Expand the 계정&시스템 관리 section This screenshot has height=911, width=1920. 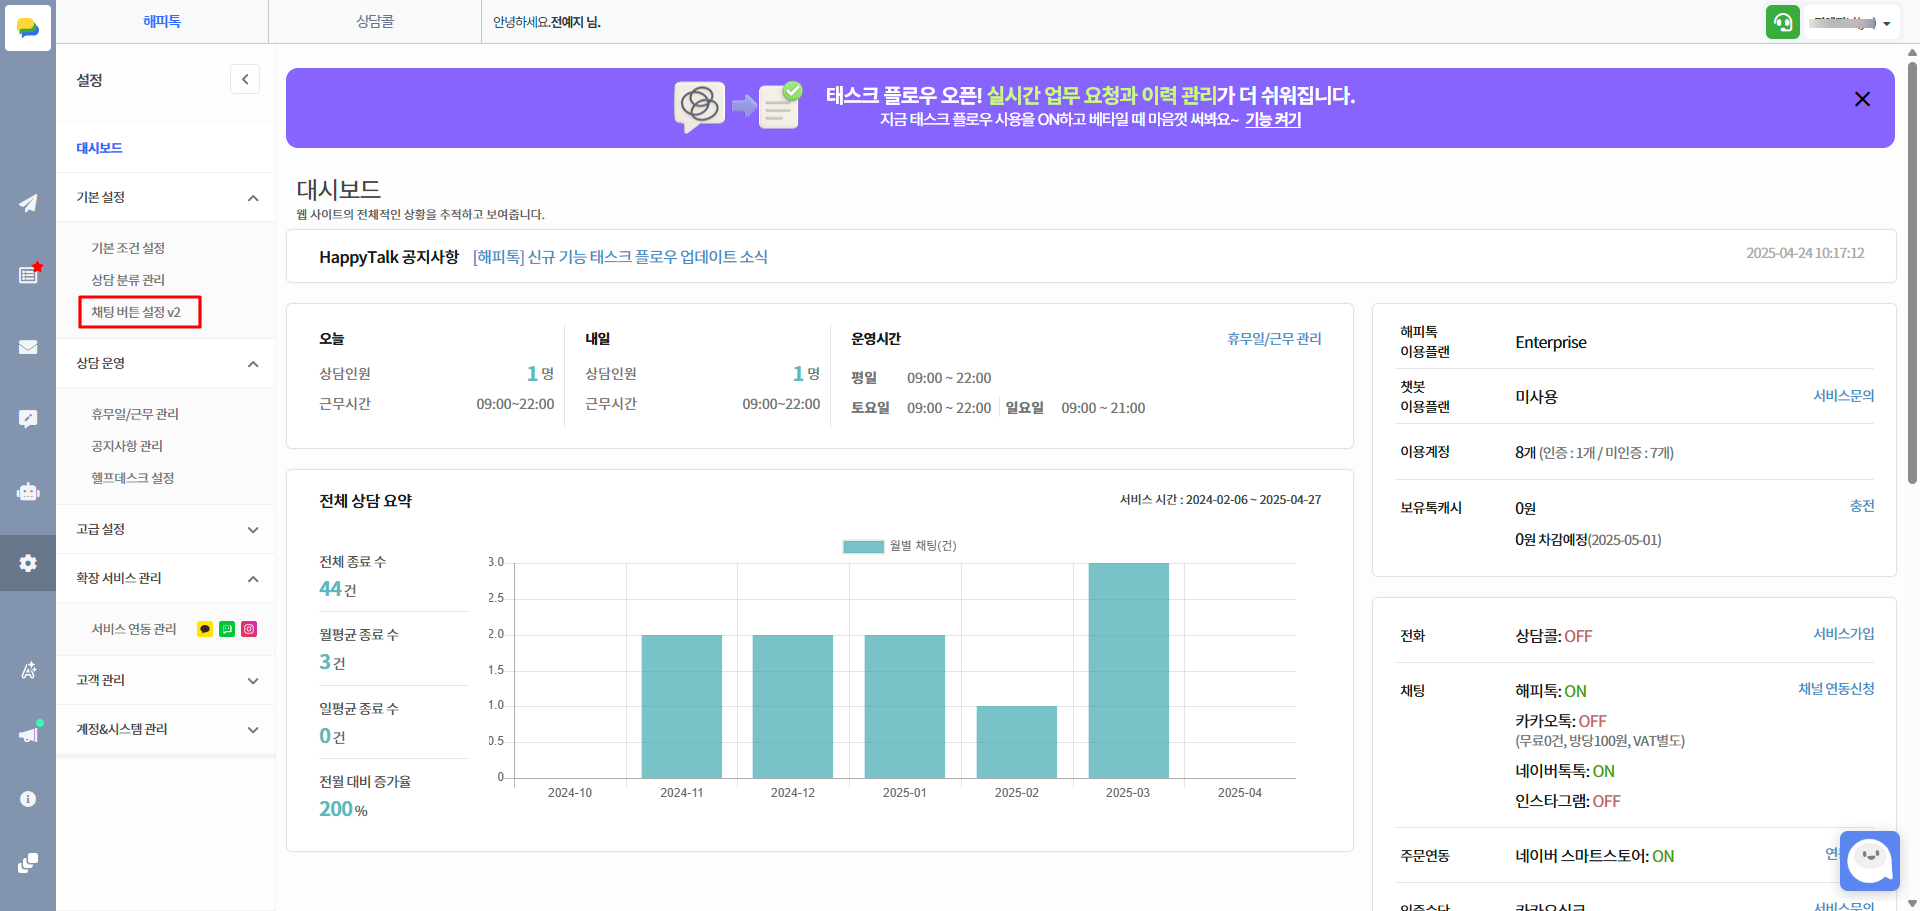pyautogui.click(x=253, y=730)
